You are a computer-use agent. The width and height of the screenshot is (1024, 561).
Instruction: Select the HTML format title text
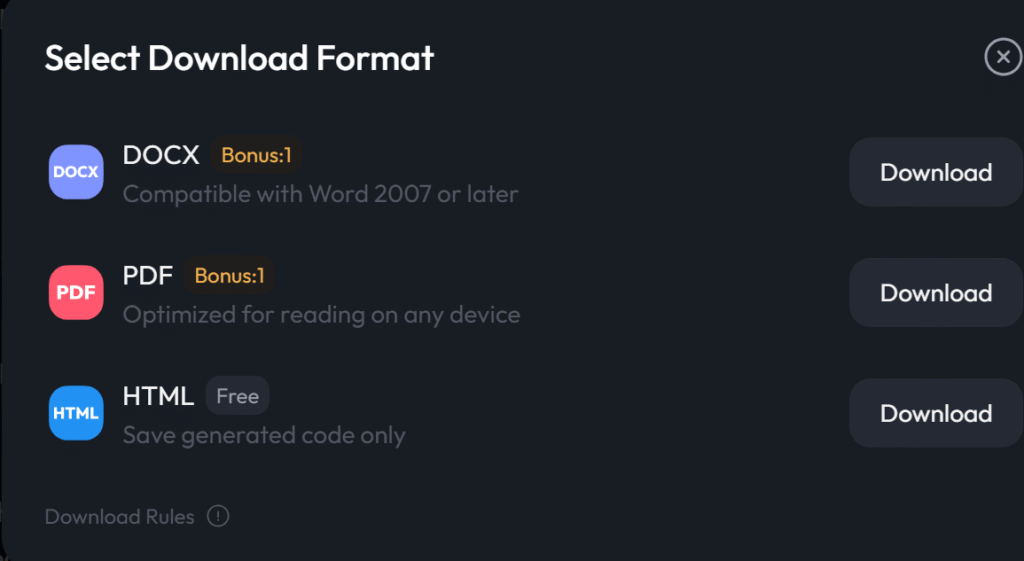pyautogui.click(x=158, y=396)
